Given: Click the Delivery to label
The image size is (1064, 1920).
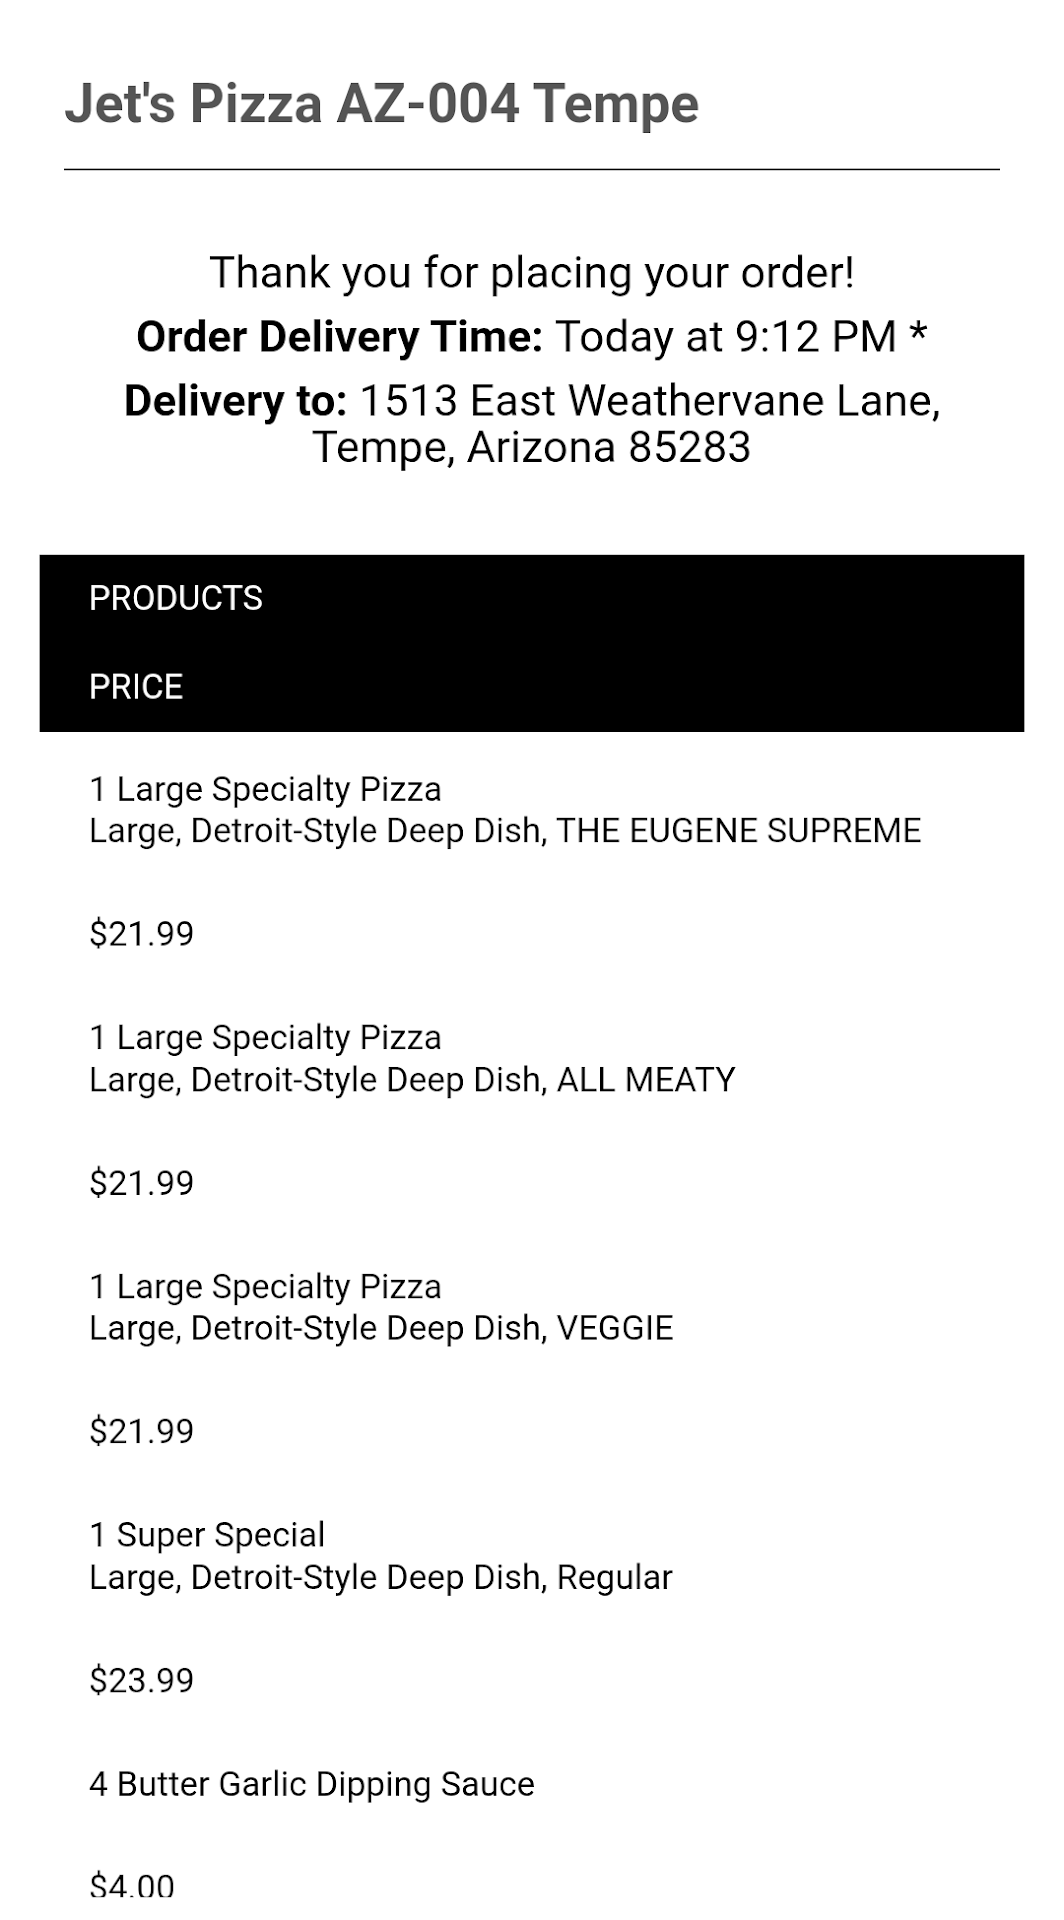Looking at the screenshot, I should click(235, 401).
